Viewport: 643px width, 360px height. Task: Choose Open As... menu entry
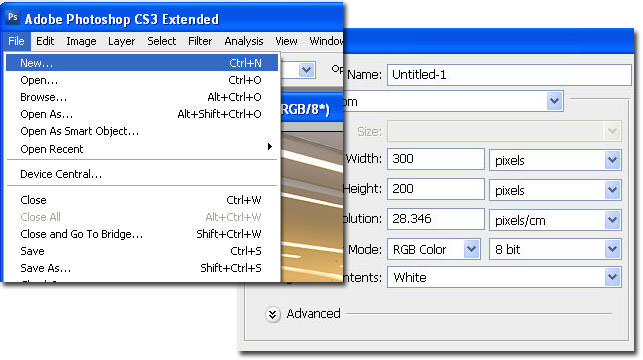142,114
